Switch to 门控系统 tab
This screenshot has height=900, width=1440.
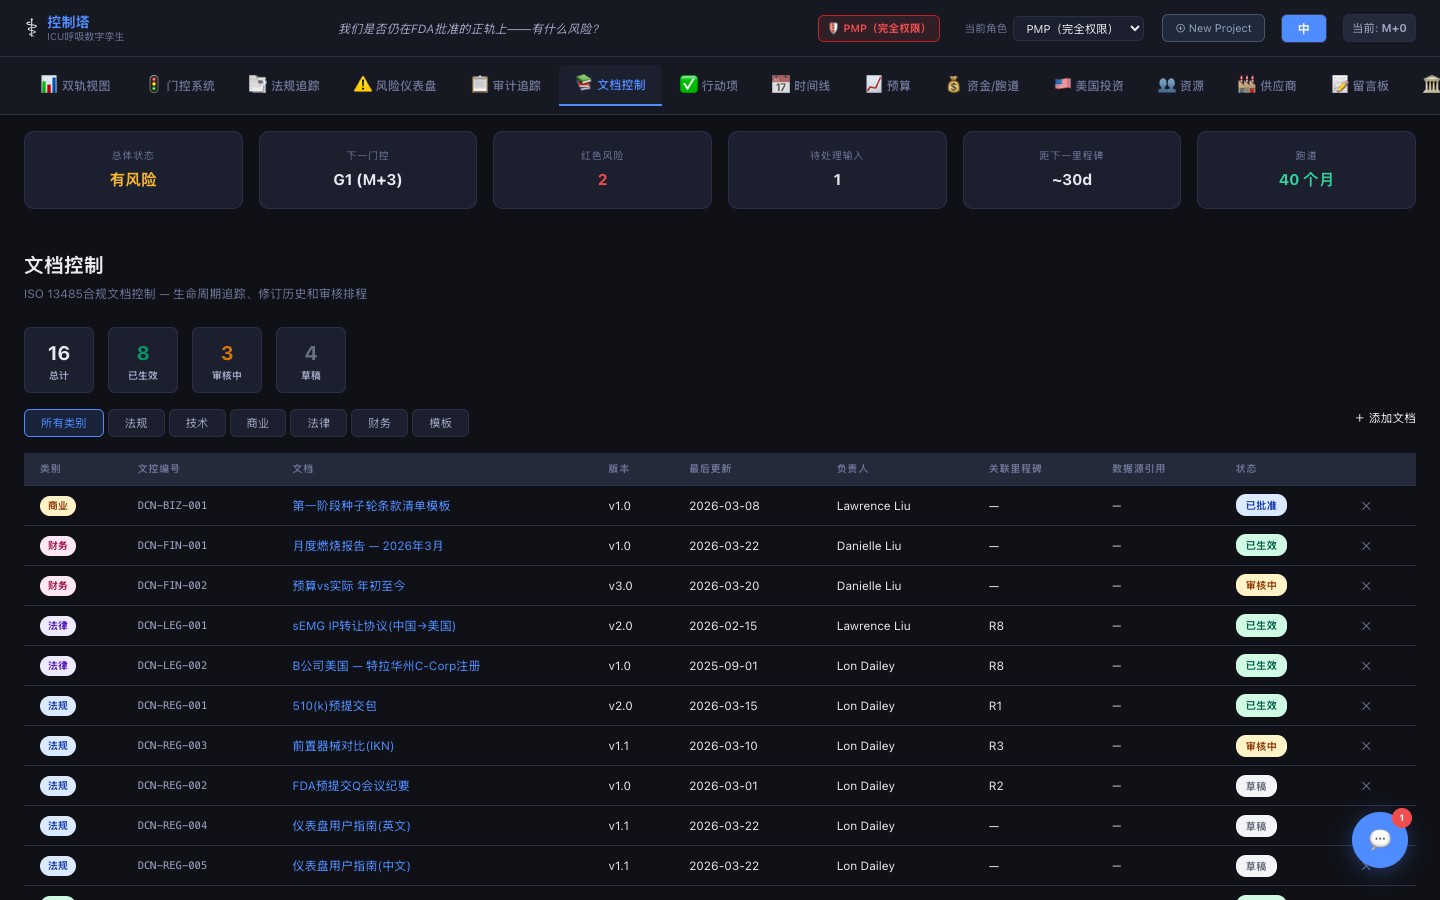tap(181, 85)
